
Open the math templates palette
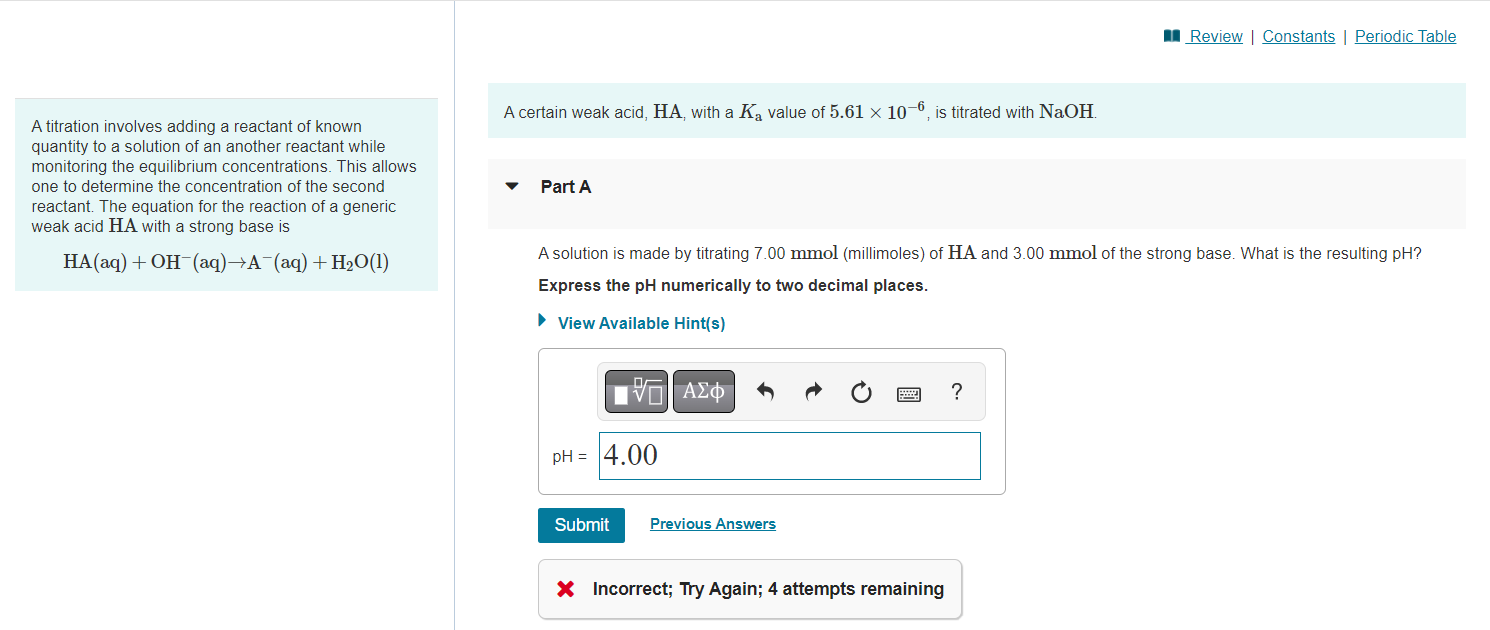[633, 391]
